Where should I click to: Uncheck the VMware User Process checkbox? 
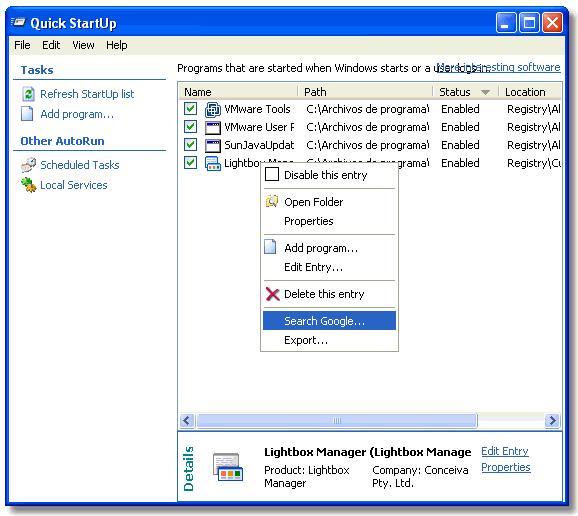tap(190, 127)
